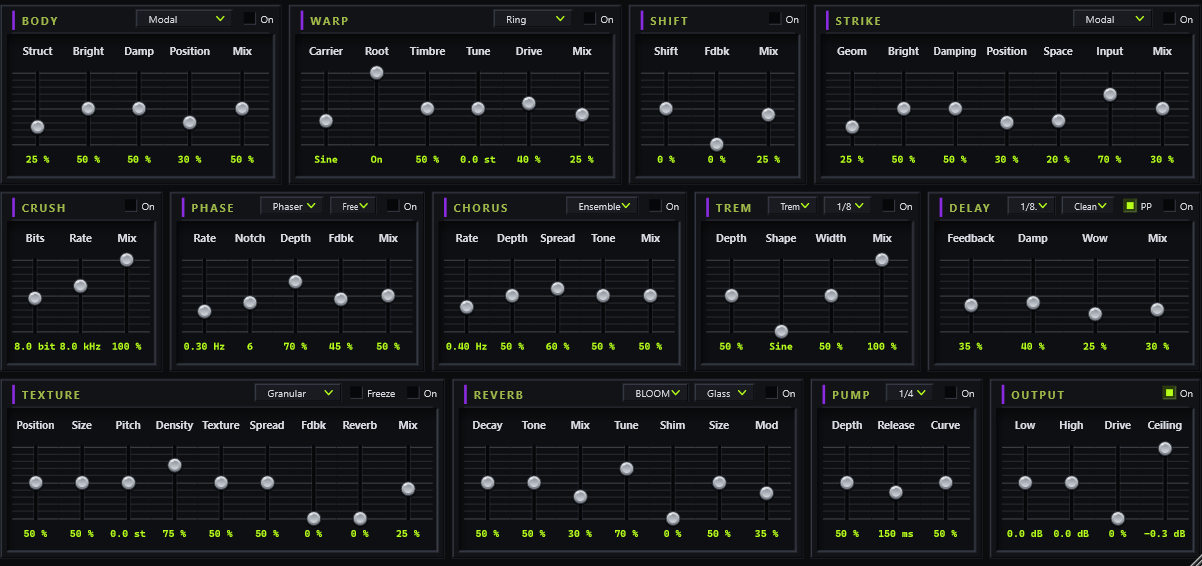Click the WARP Carrier value Sine
This screenshot has height=566, width=1202.
click(x=326, y=160)
